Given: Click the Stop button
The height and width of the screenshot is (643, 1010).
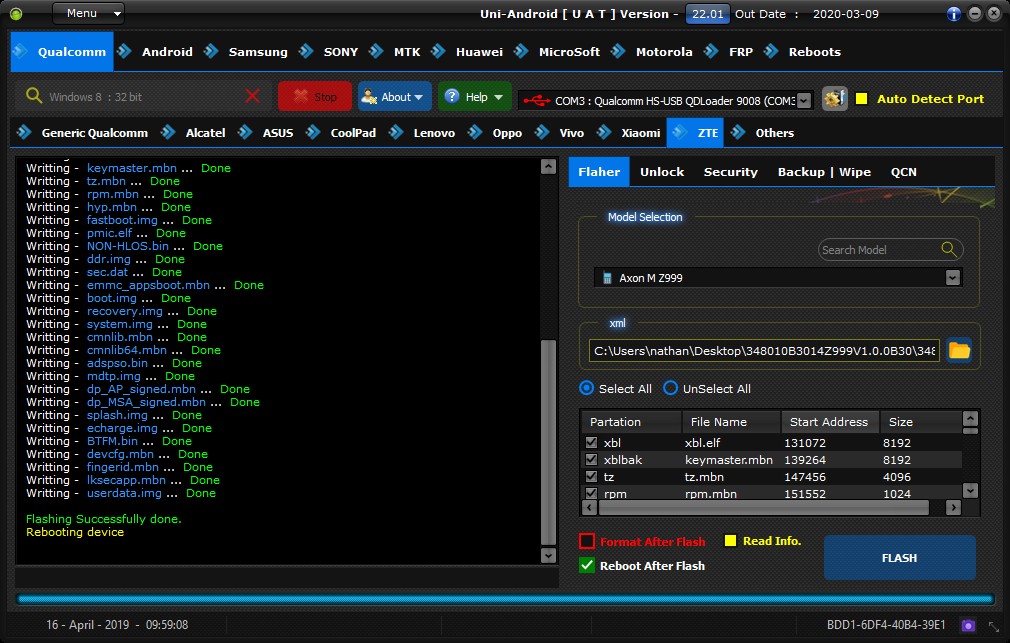Looking at the screenshot, I should (315, 97).
